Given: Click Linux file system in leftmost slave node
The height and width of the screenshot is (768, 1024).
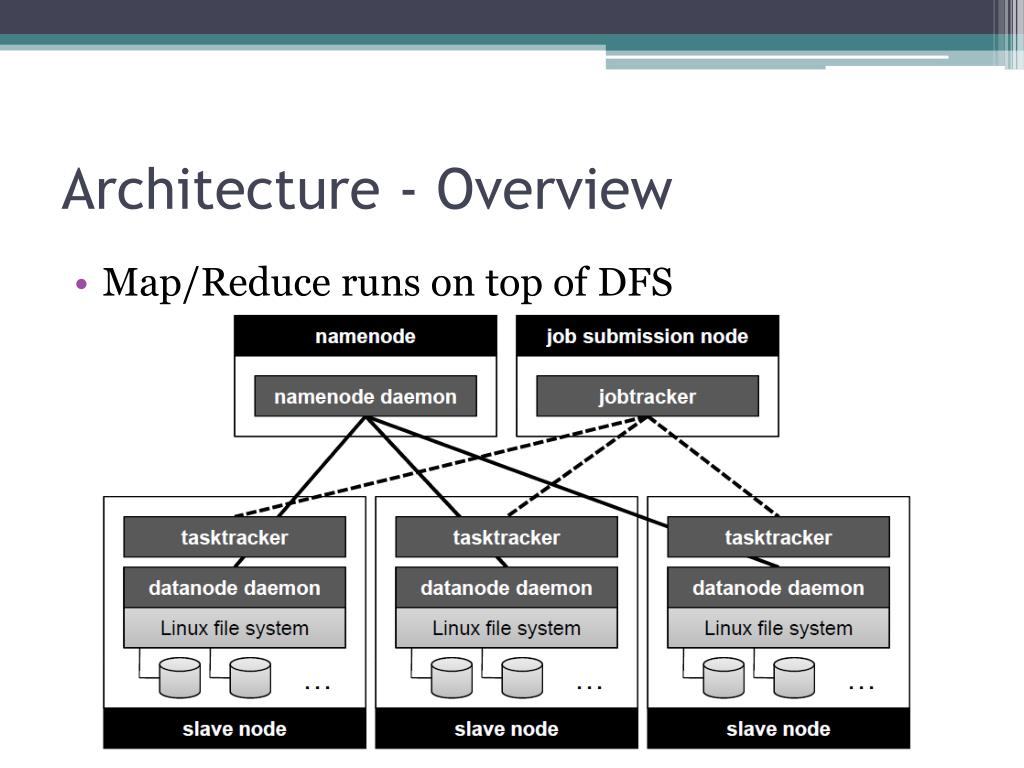Looking at the screenshot, I should 234,628.
